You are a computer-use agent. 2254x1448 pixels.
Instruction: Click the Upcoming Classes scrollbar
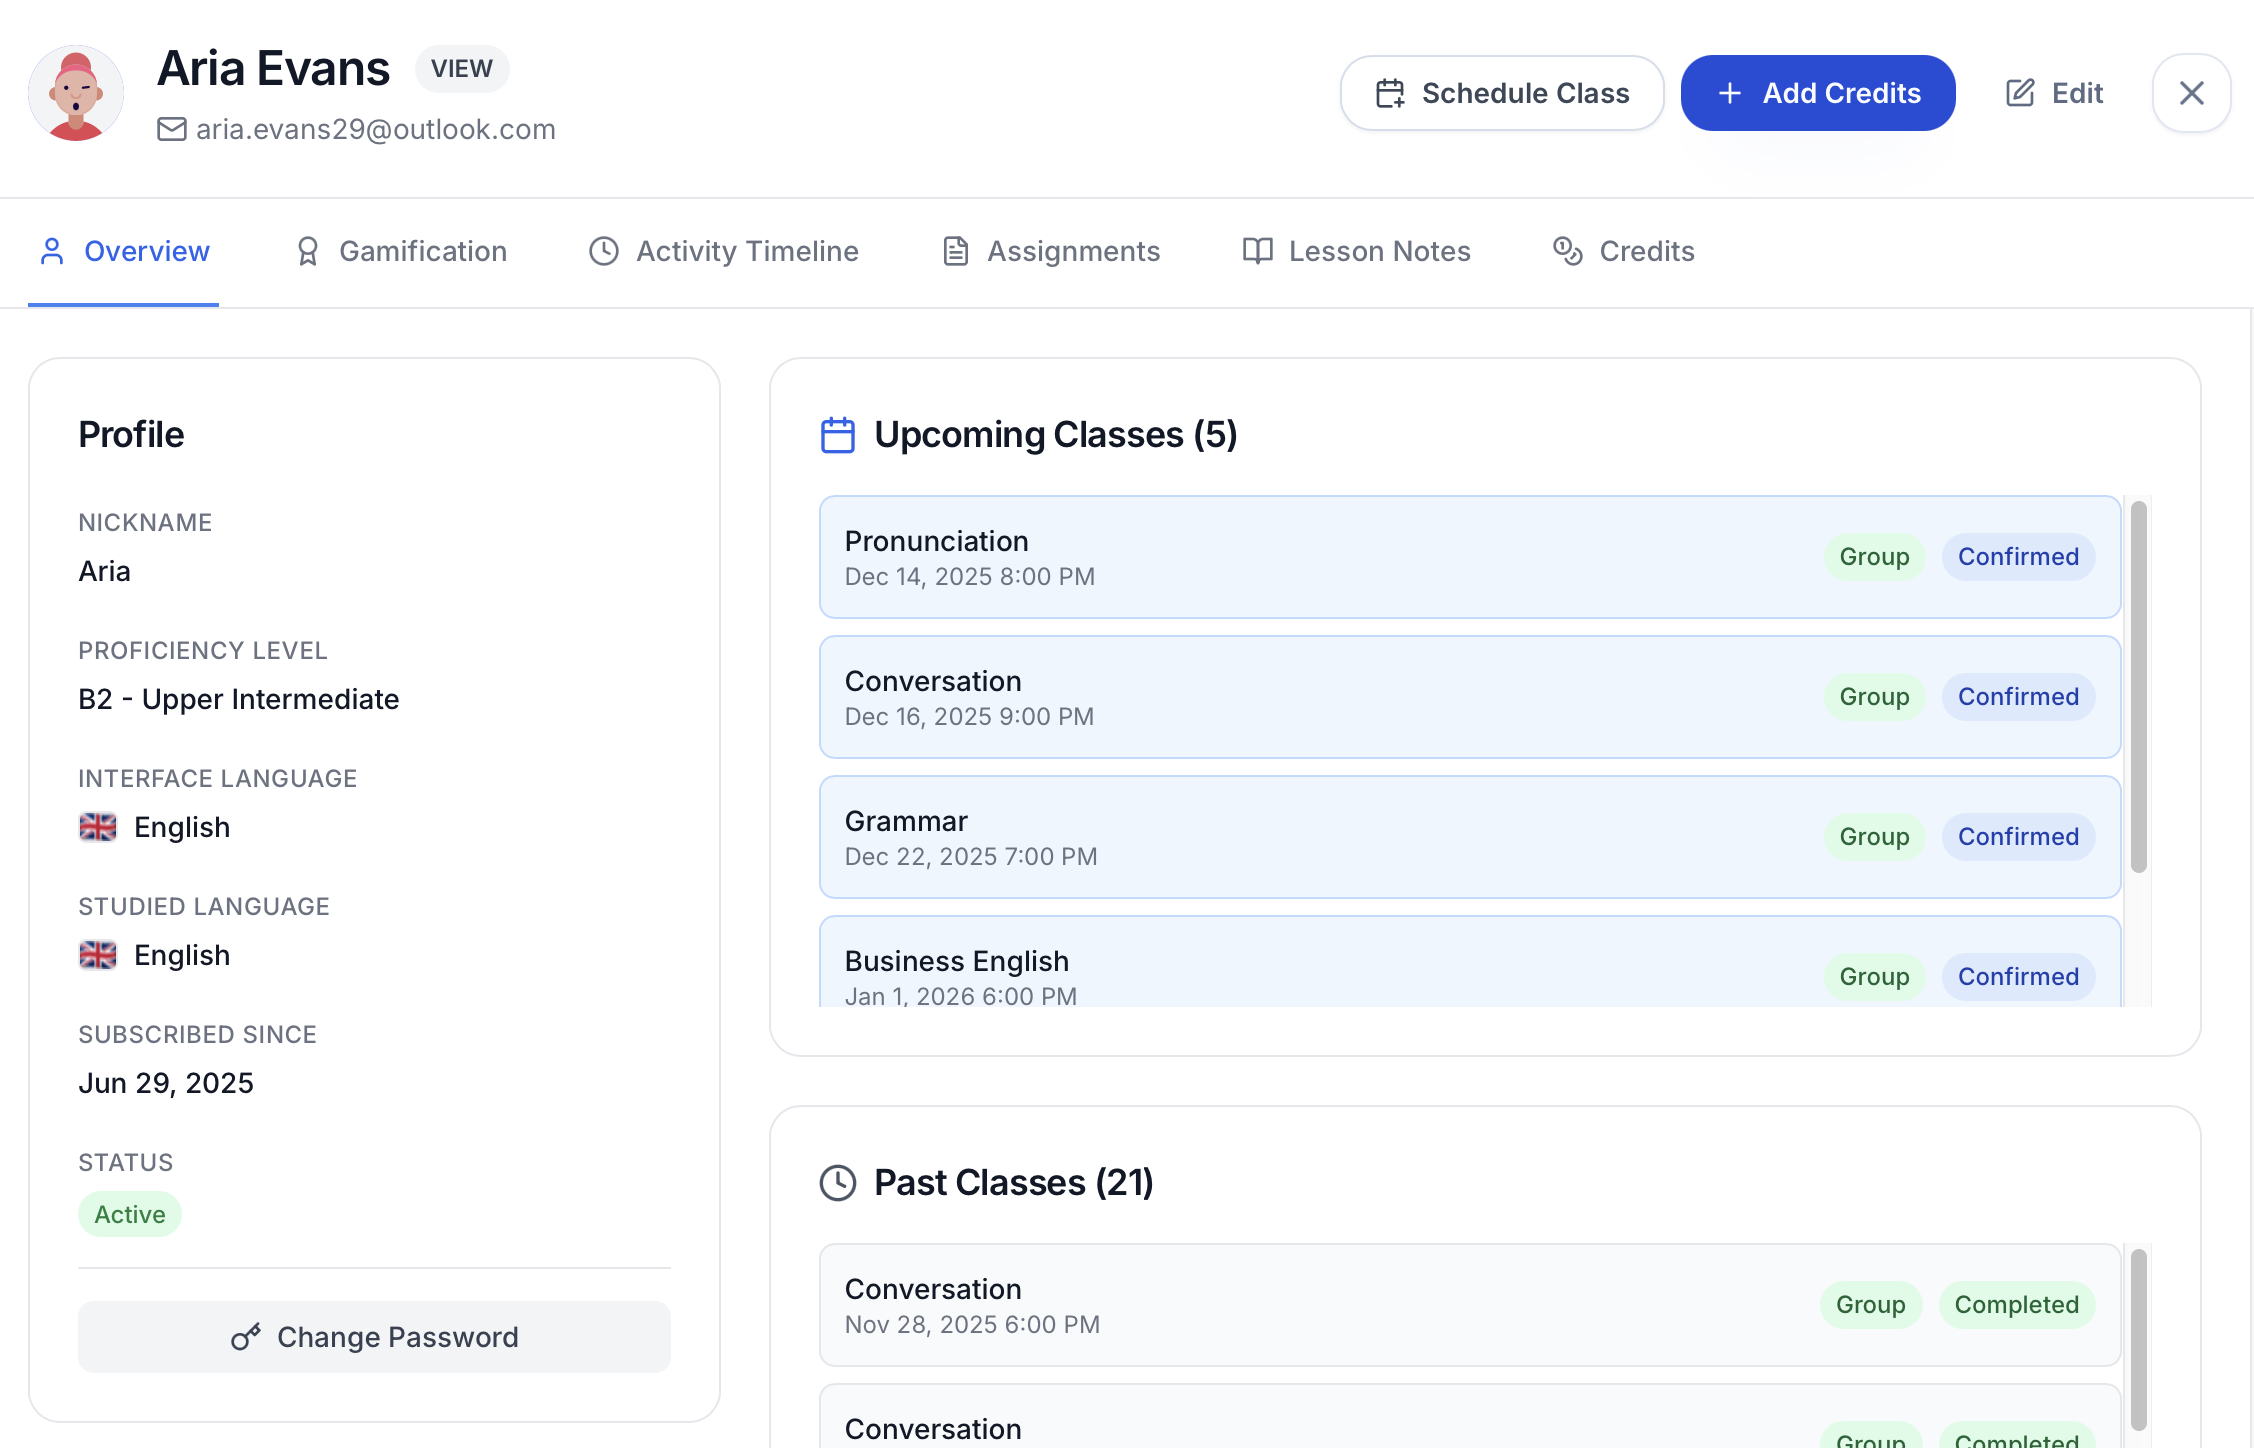click(x=2138, y=687)
